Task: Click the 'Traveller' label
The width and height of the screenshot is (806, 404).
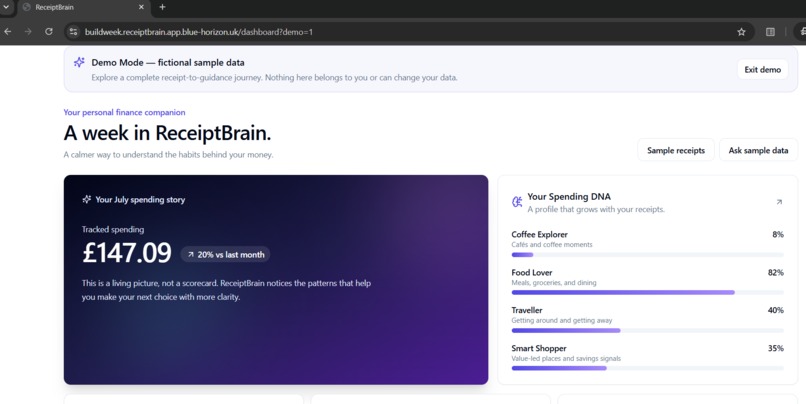Action: point(527,310)
